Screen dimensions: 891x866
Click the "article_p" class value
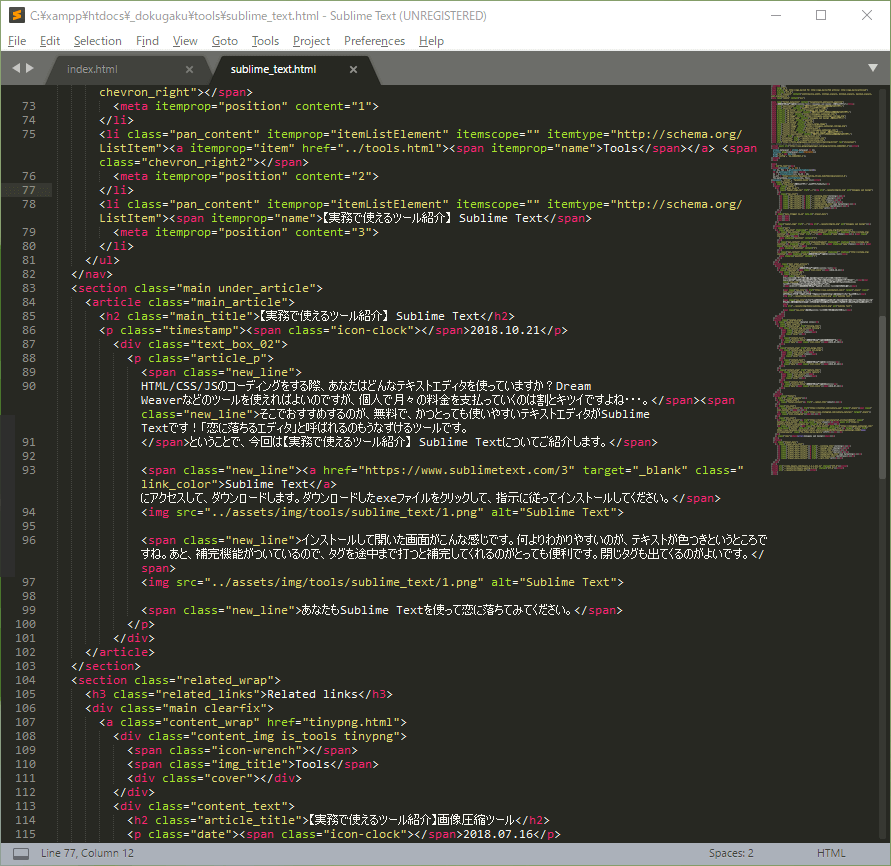pyautogui.click(x=228, y=359)
